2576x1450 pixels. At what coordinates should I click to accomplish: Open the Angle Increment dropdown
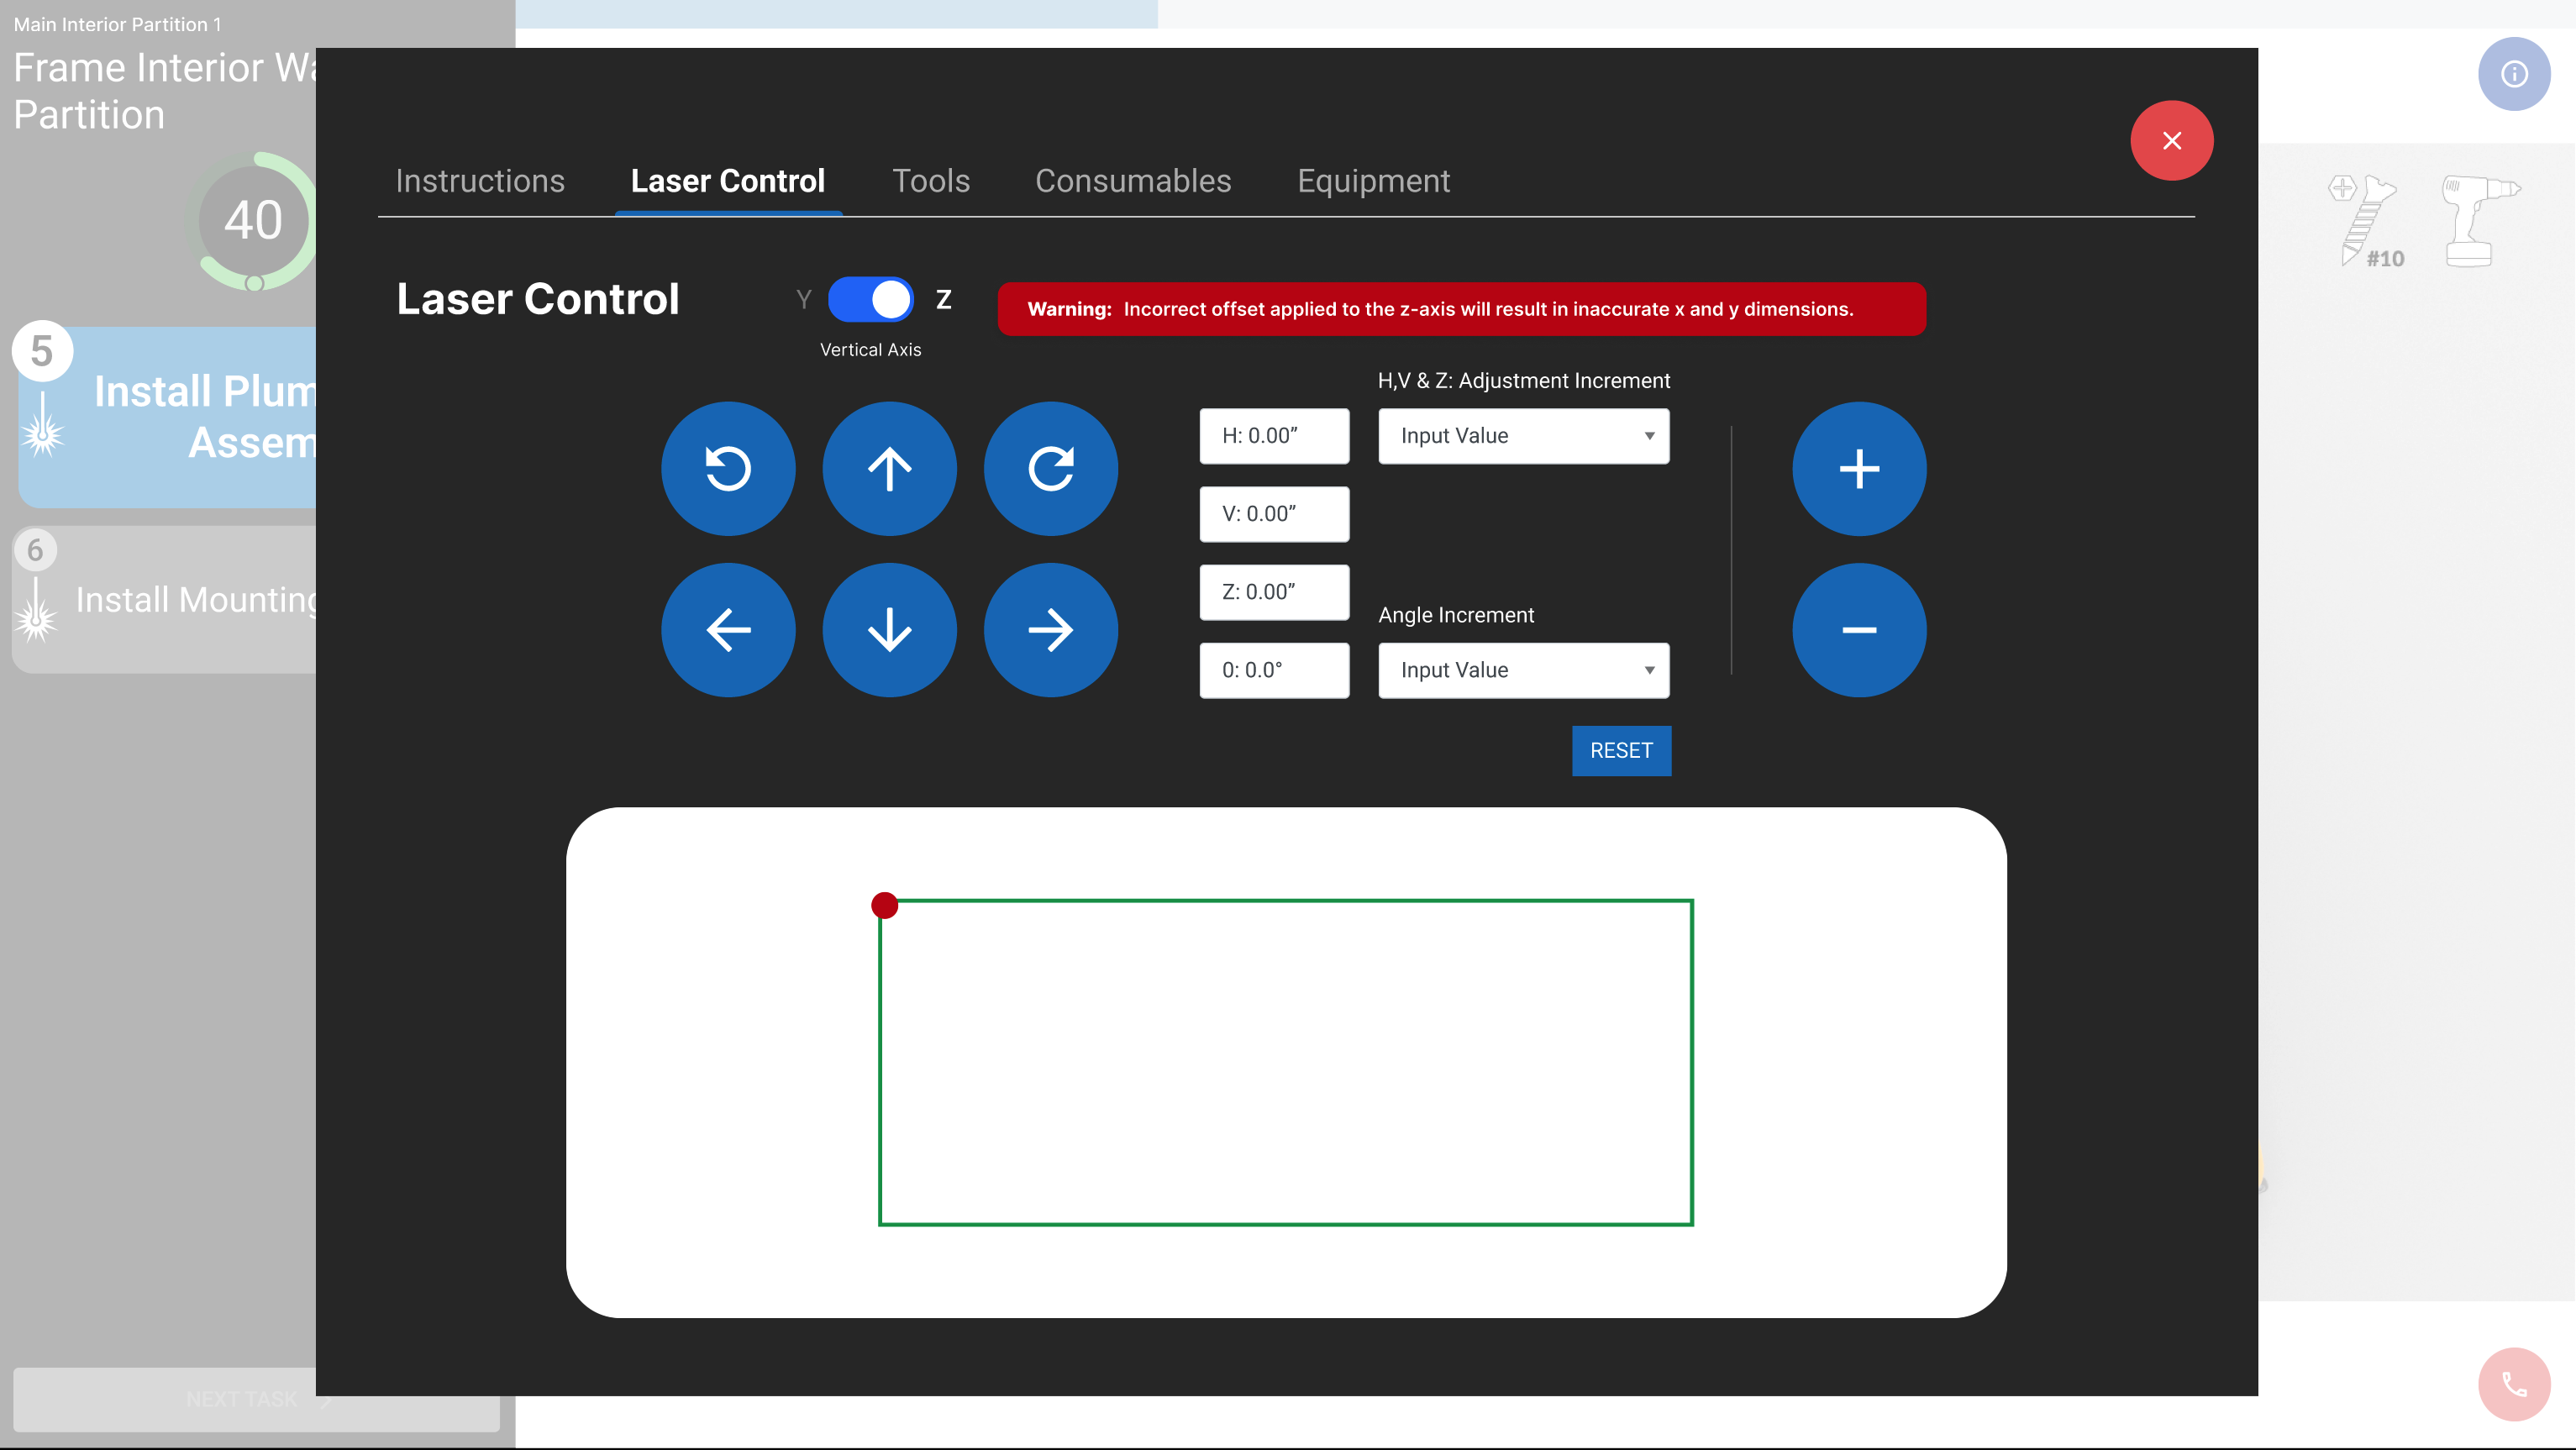tap(1523, 670)
